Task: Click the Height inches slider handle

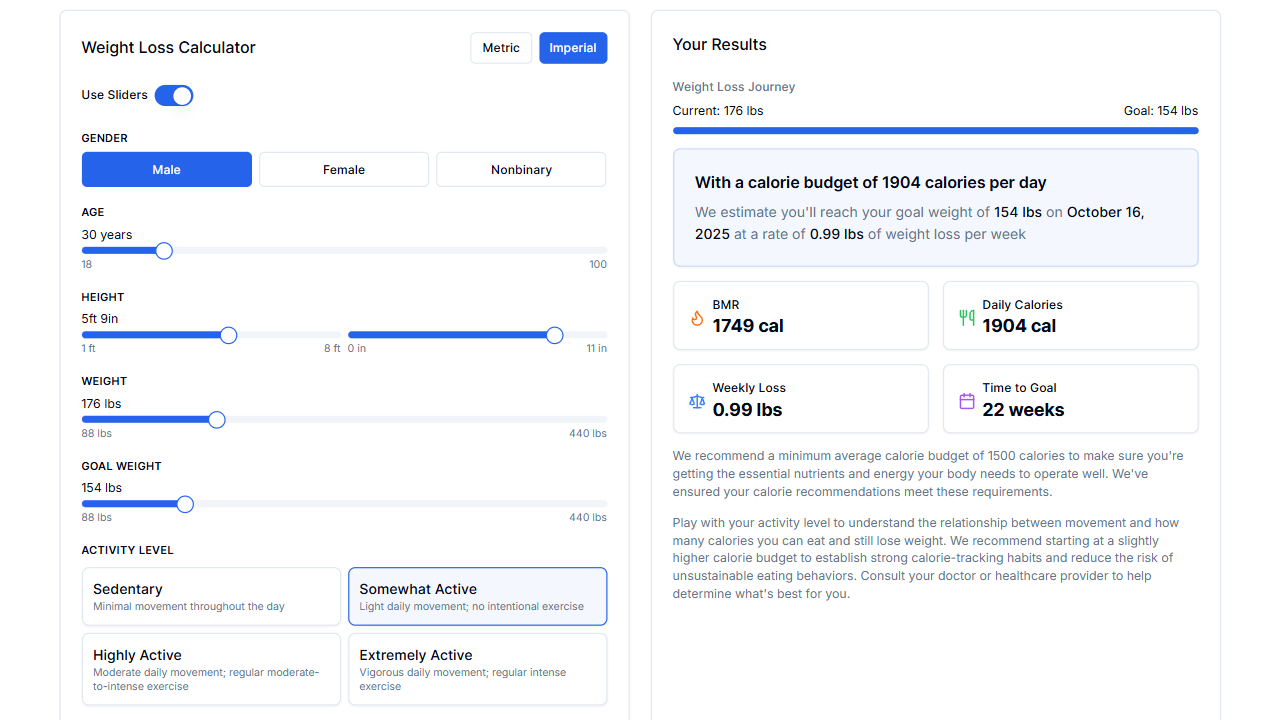Action: 554,335
